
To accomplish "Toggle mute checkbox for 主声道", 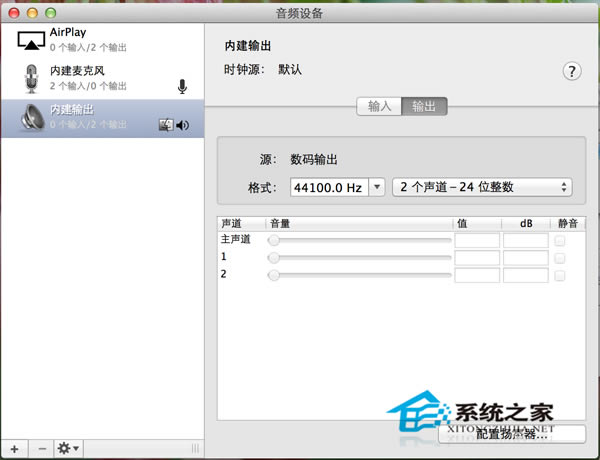I will pyautogui.click(x=560, y=241).
